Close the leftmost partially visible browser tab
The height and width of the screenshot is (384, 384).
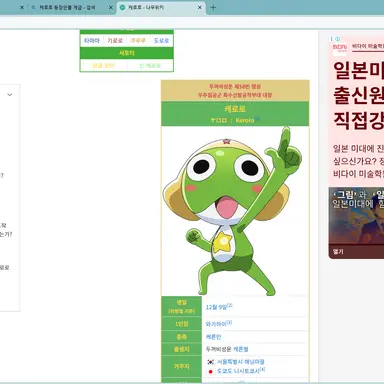(22, 7)
